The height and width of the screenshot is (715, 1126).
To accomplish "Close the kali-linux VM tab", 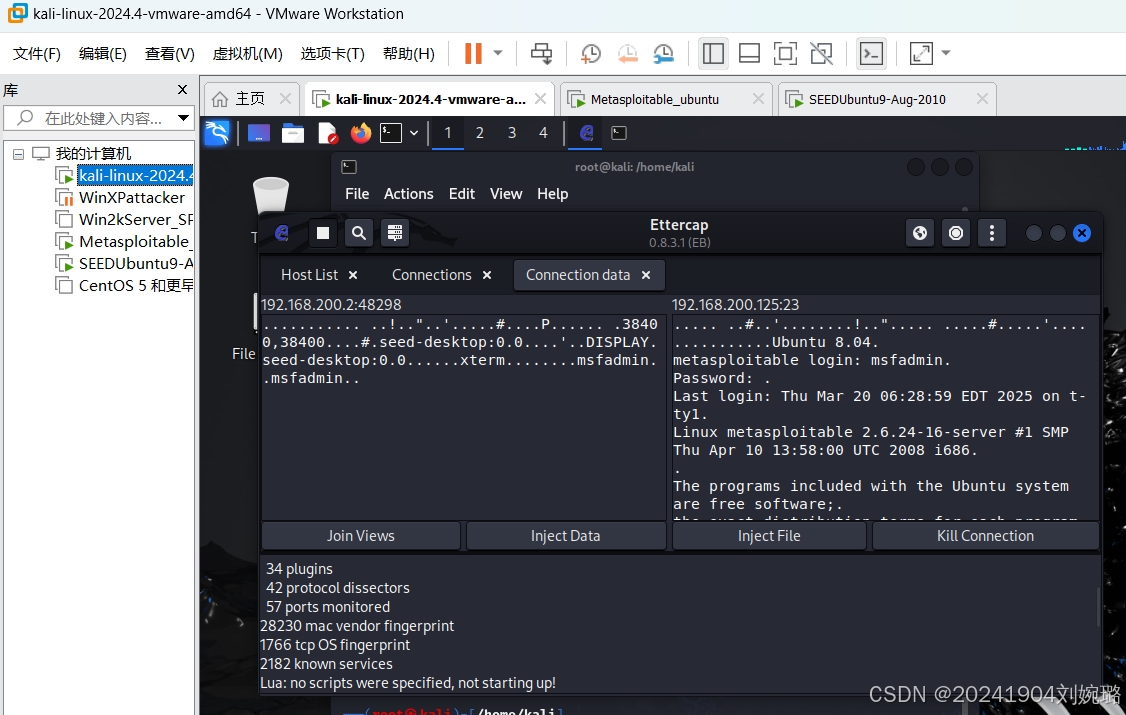I will click(541, 98).
